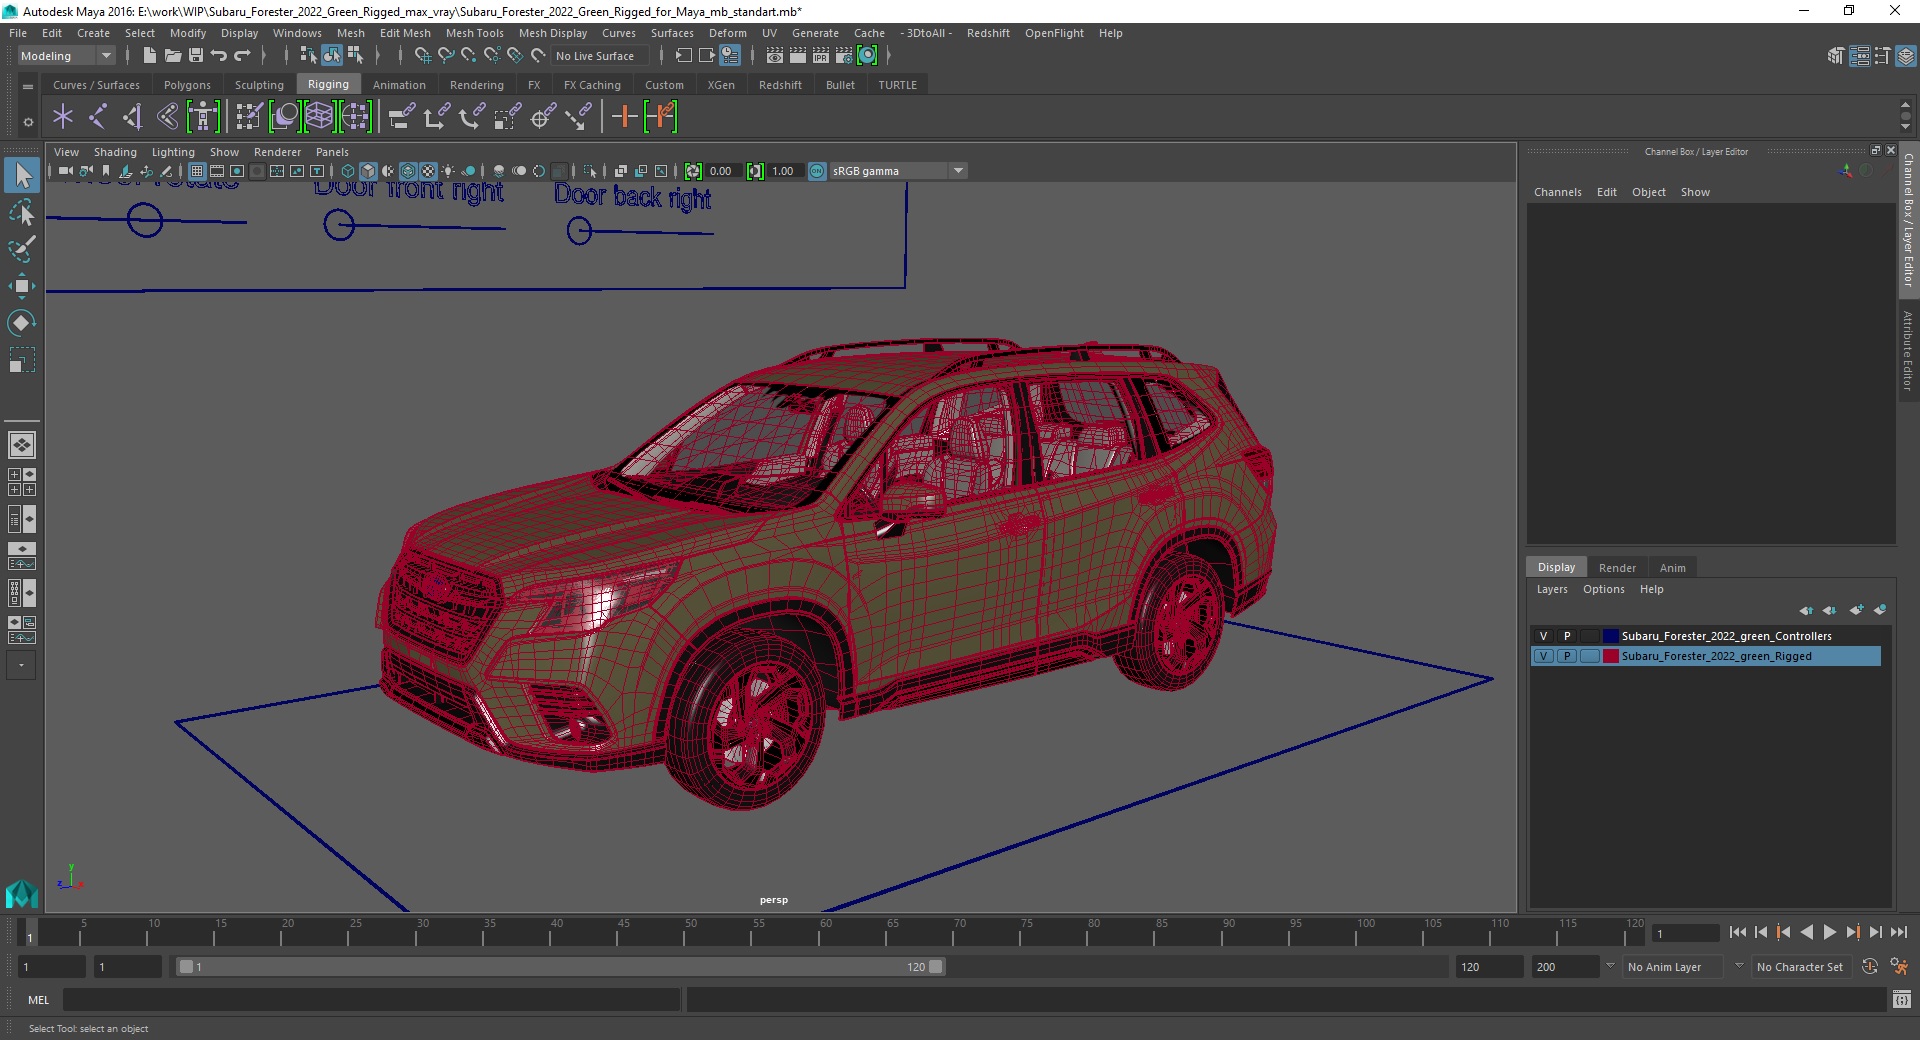Open the No Character Set dropdown
This screenshot has width=1920, height=1040.
click(1803, 967)
